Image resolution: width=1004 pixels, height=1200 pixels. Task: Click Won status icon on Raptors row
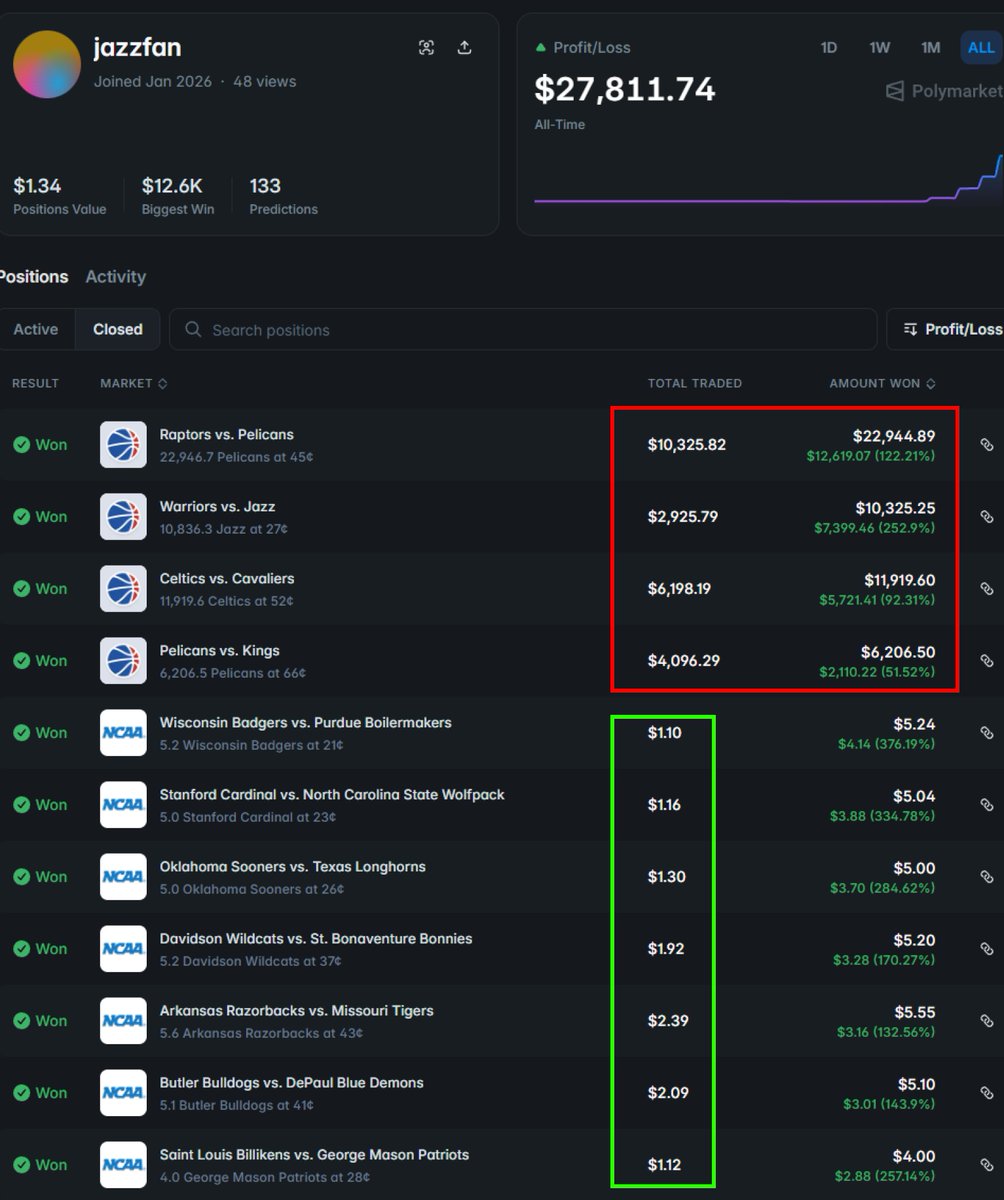[21, 445]
